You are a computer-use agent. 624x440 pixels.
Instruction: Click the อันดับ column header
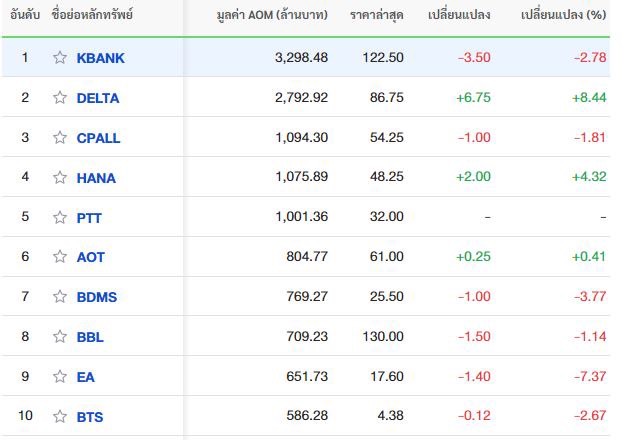pos(25,15)
